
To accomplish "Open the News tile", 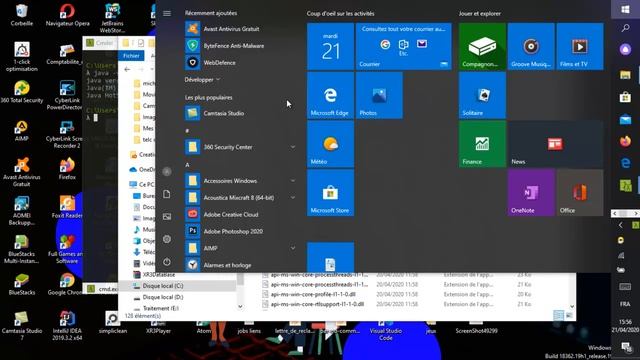I will coord(556,144).
